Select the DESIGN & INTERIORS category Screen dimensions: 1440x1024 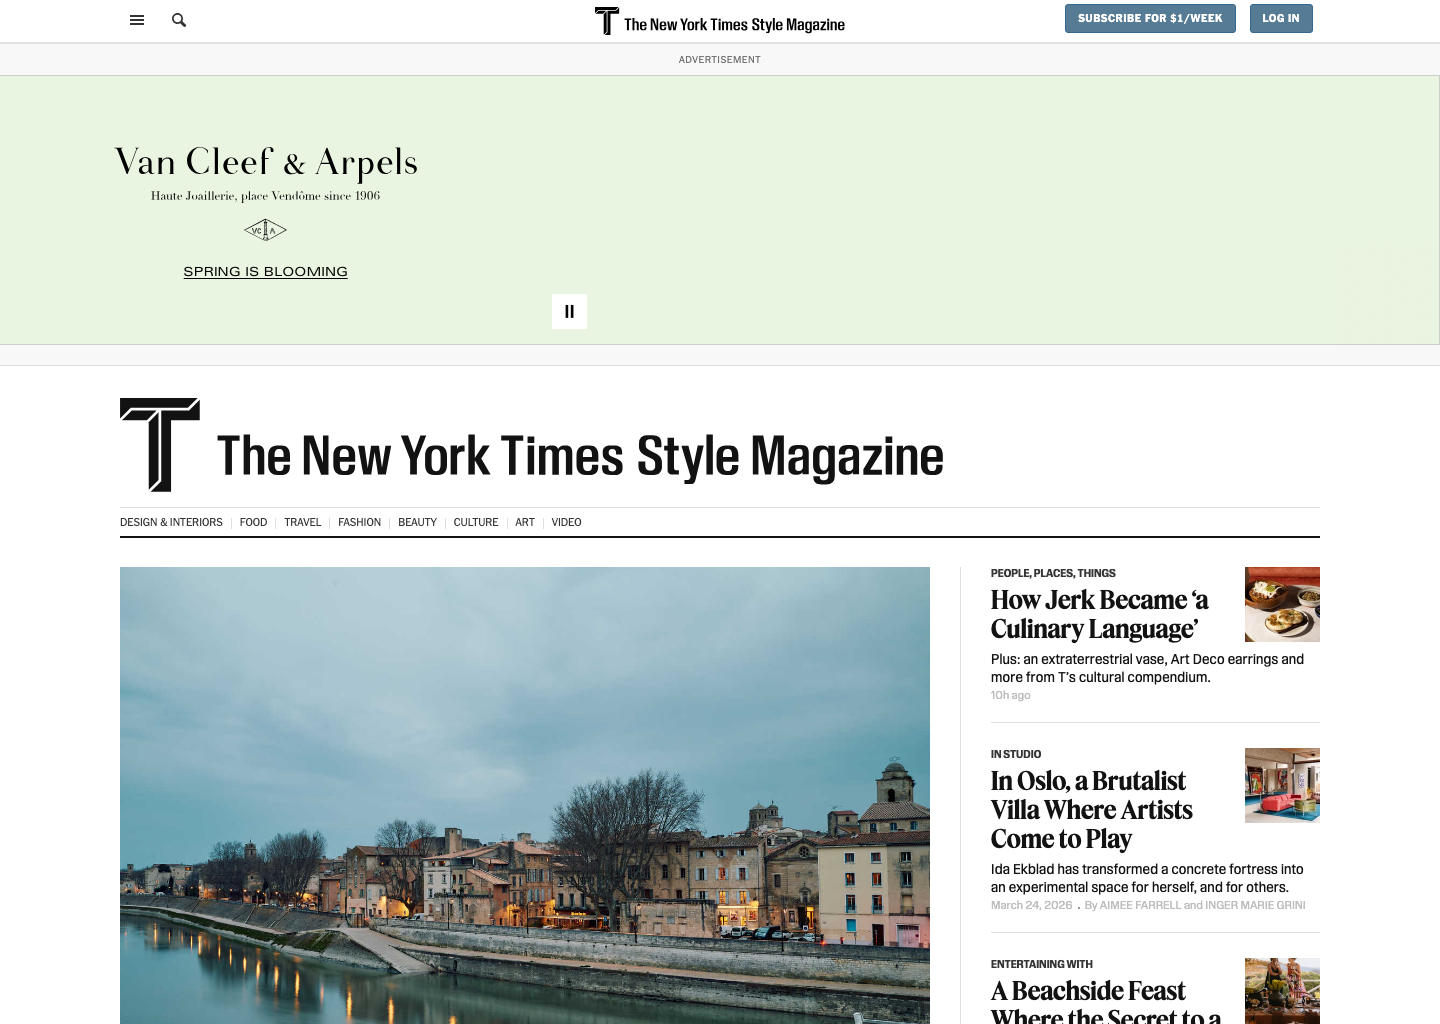[171, 522]
